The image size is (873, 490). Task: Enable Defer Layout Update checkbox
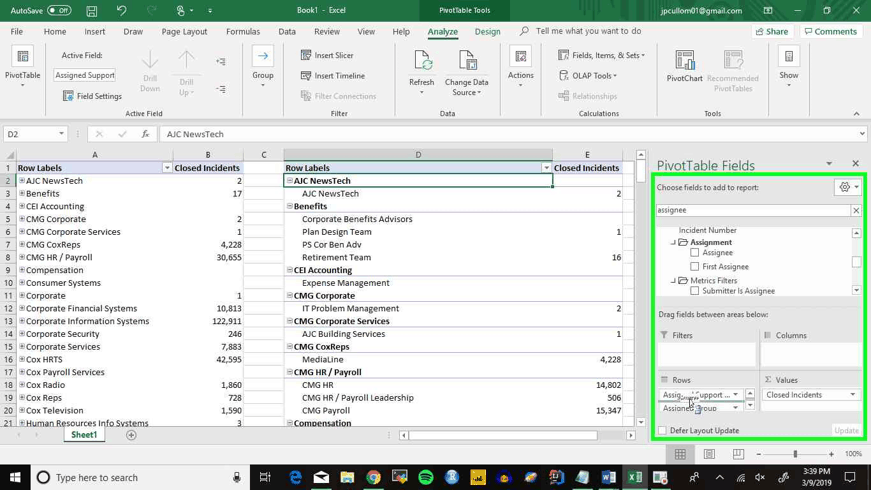click(x=662, y=430)
